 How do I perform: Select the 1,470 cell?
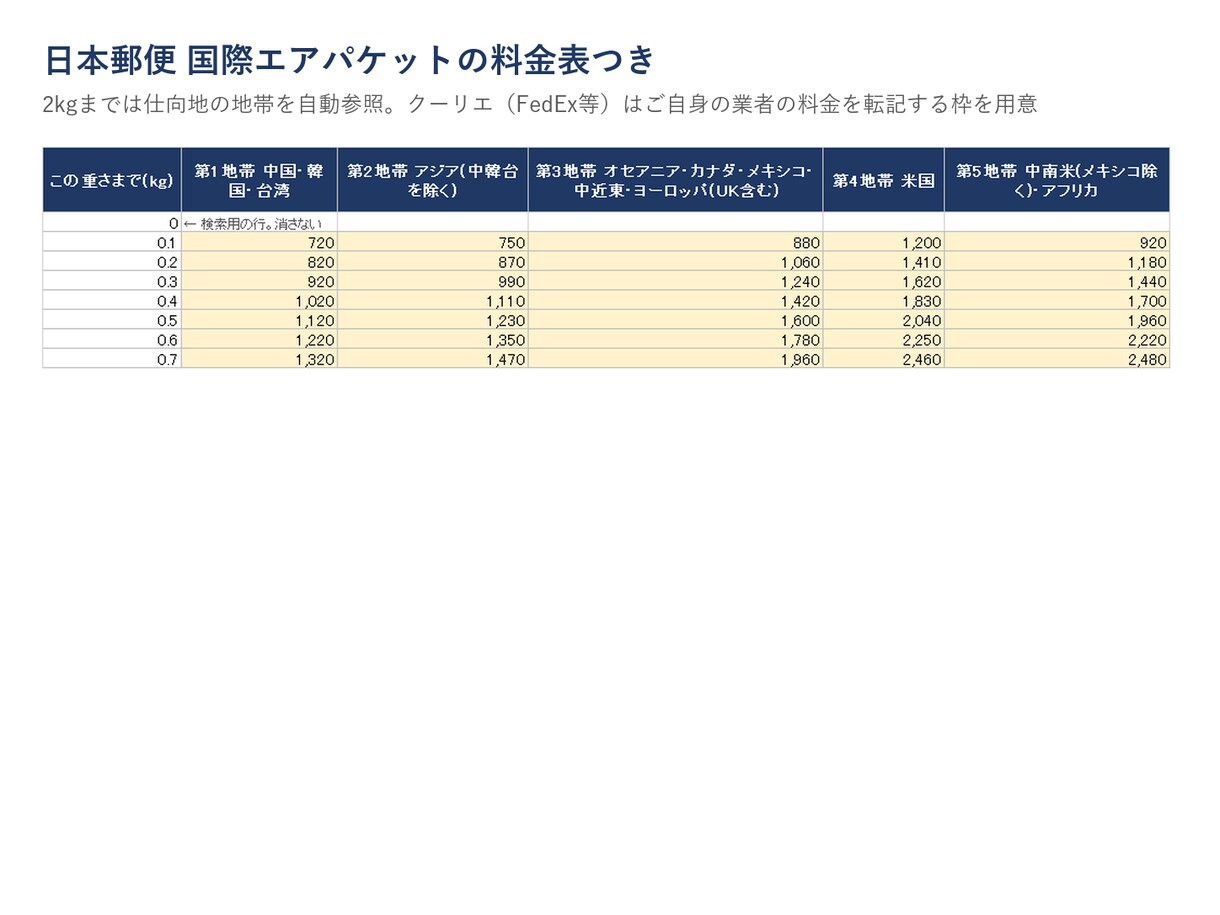[433, 359]
